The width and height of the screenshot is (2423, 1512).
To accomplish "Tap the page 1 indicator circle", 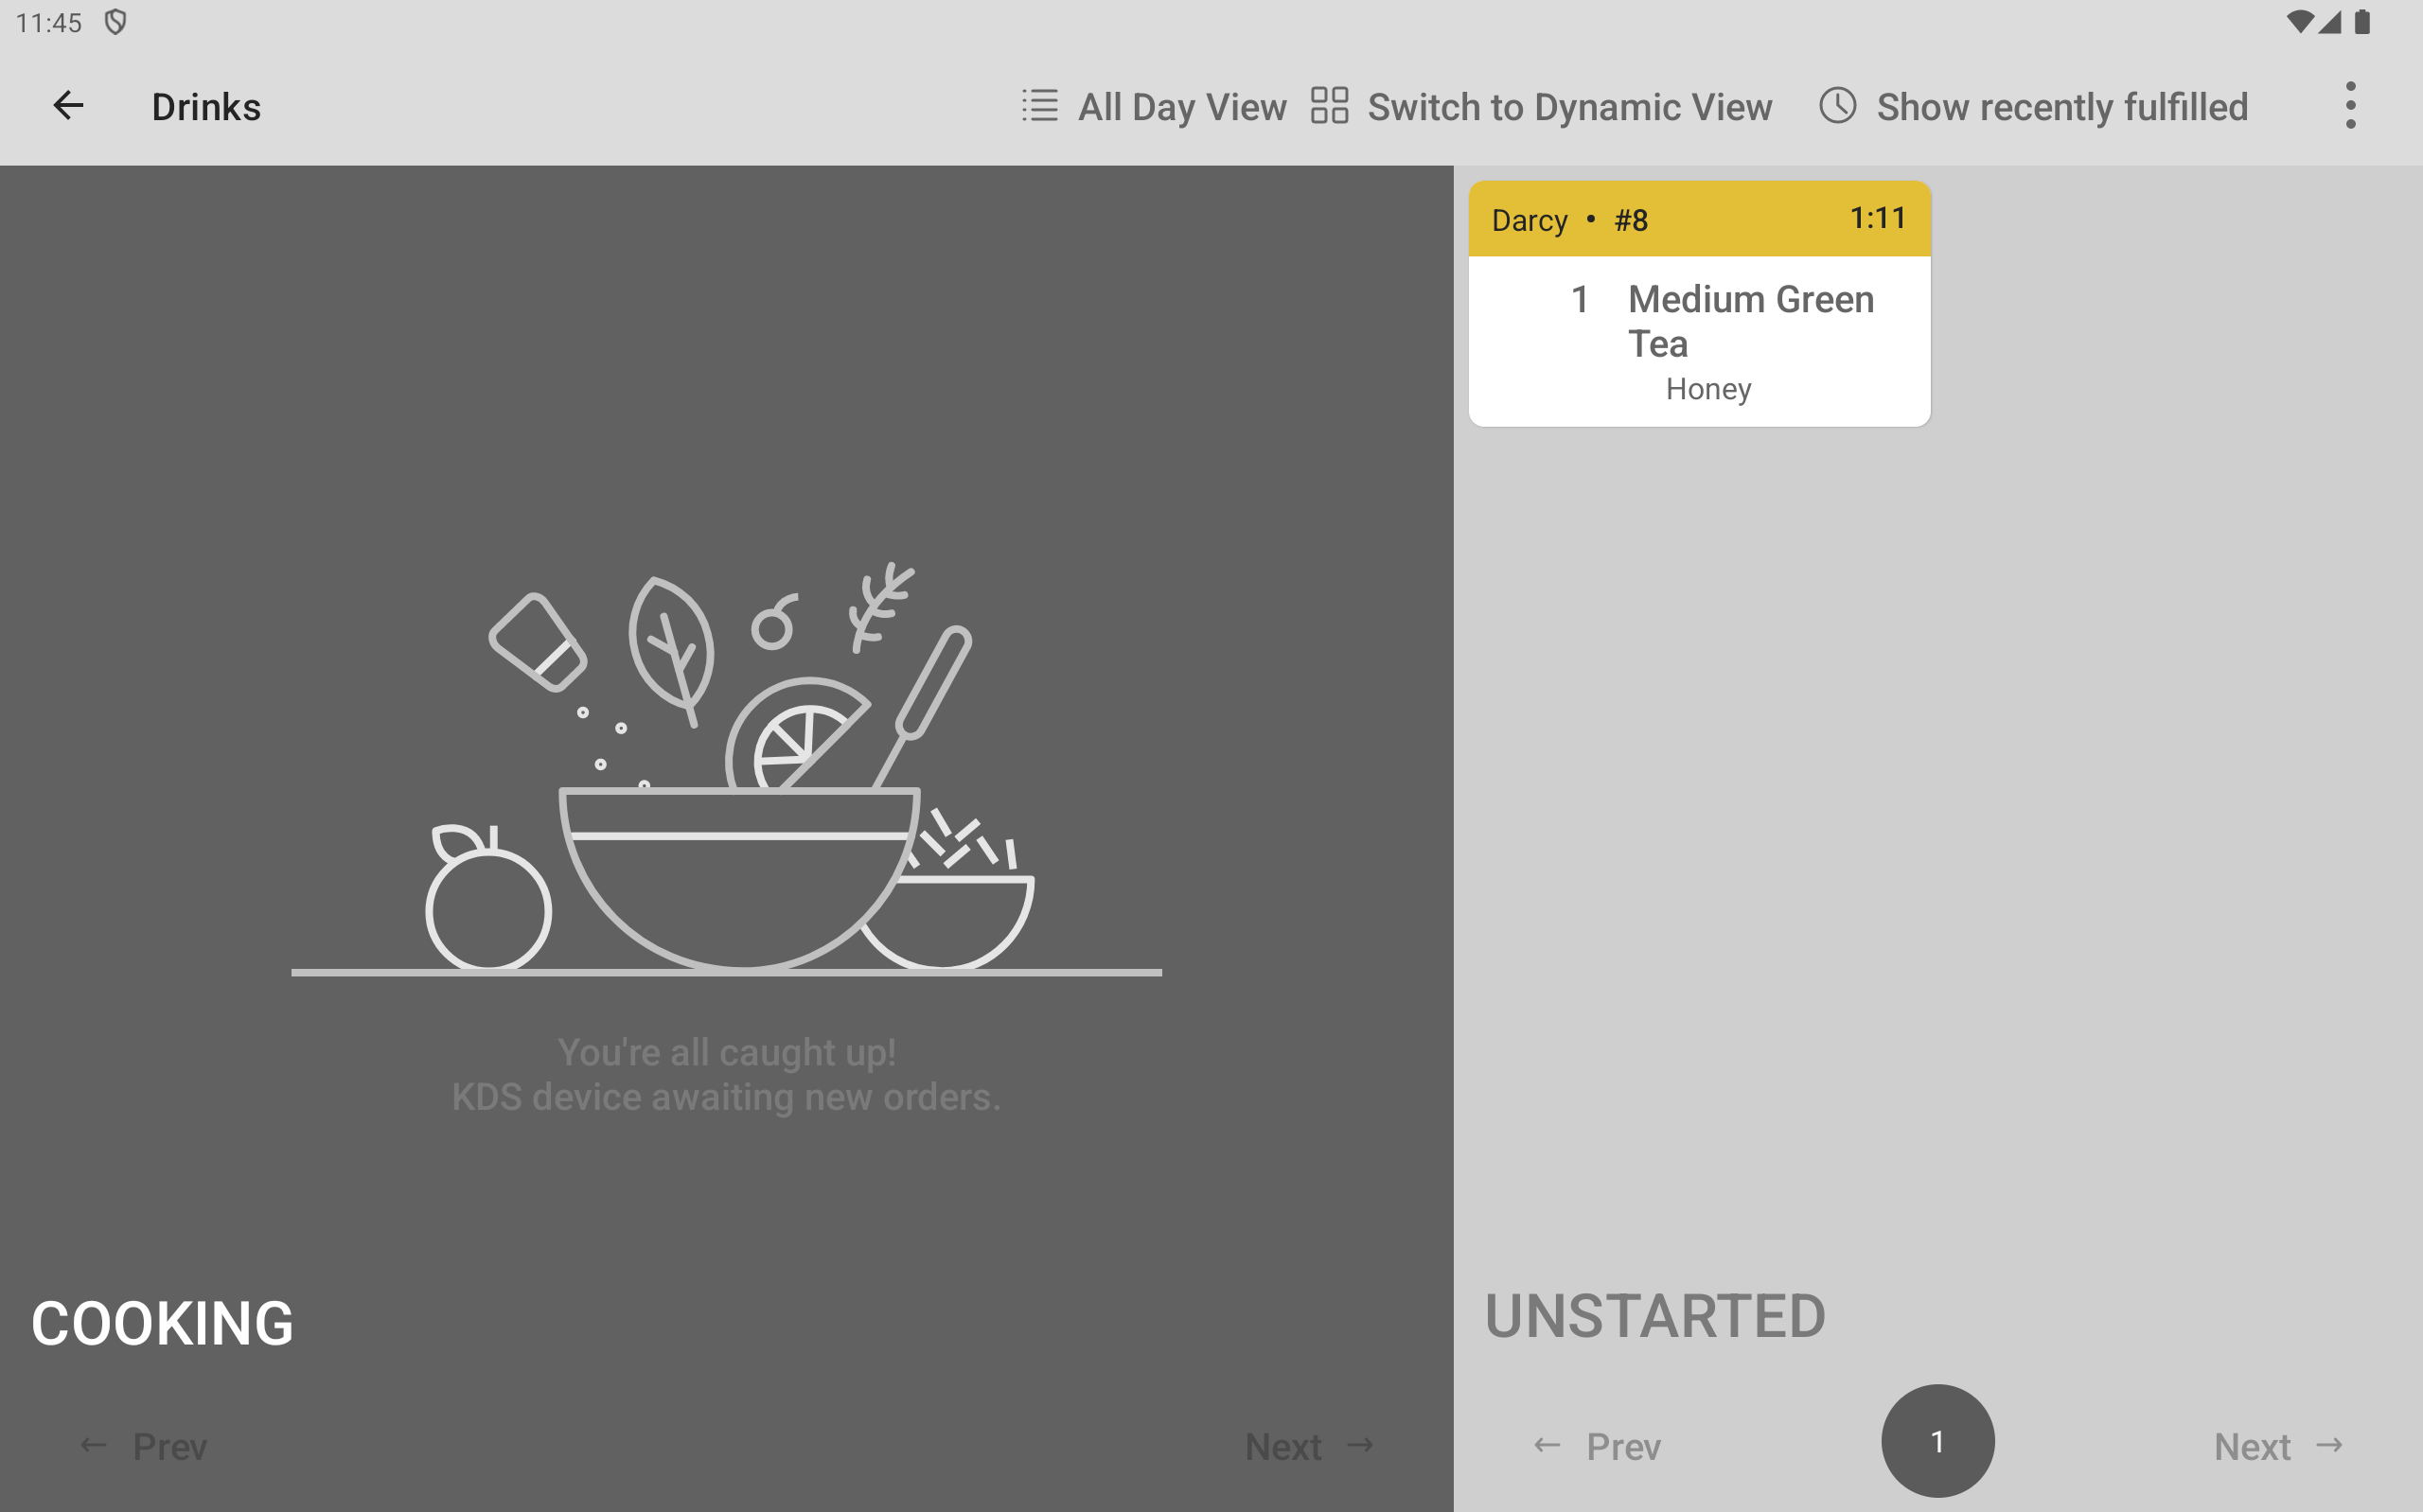I will (1937, 1441).
